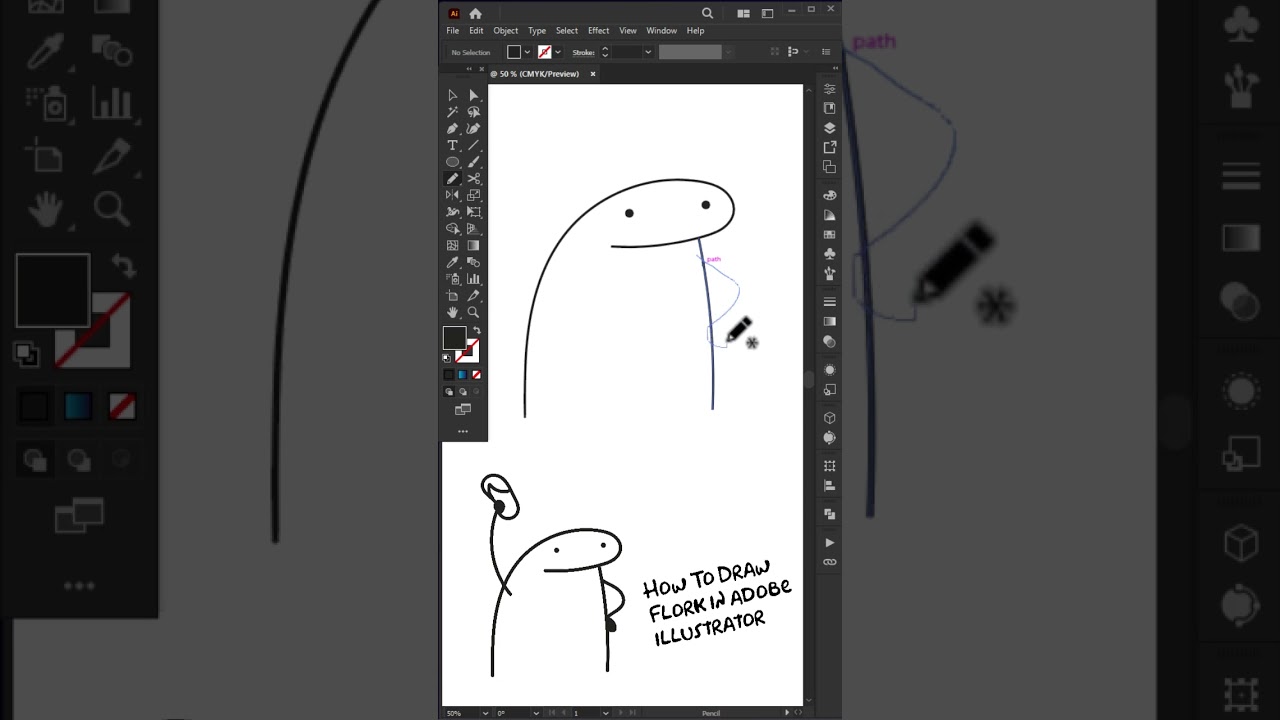The width and height of the screenshot is (1280, 720).
Task: Open the control bar panel menu
Action: pyautogui.click(x=825, y=52)
